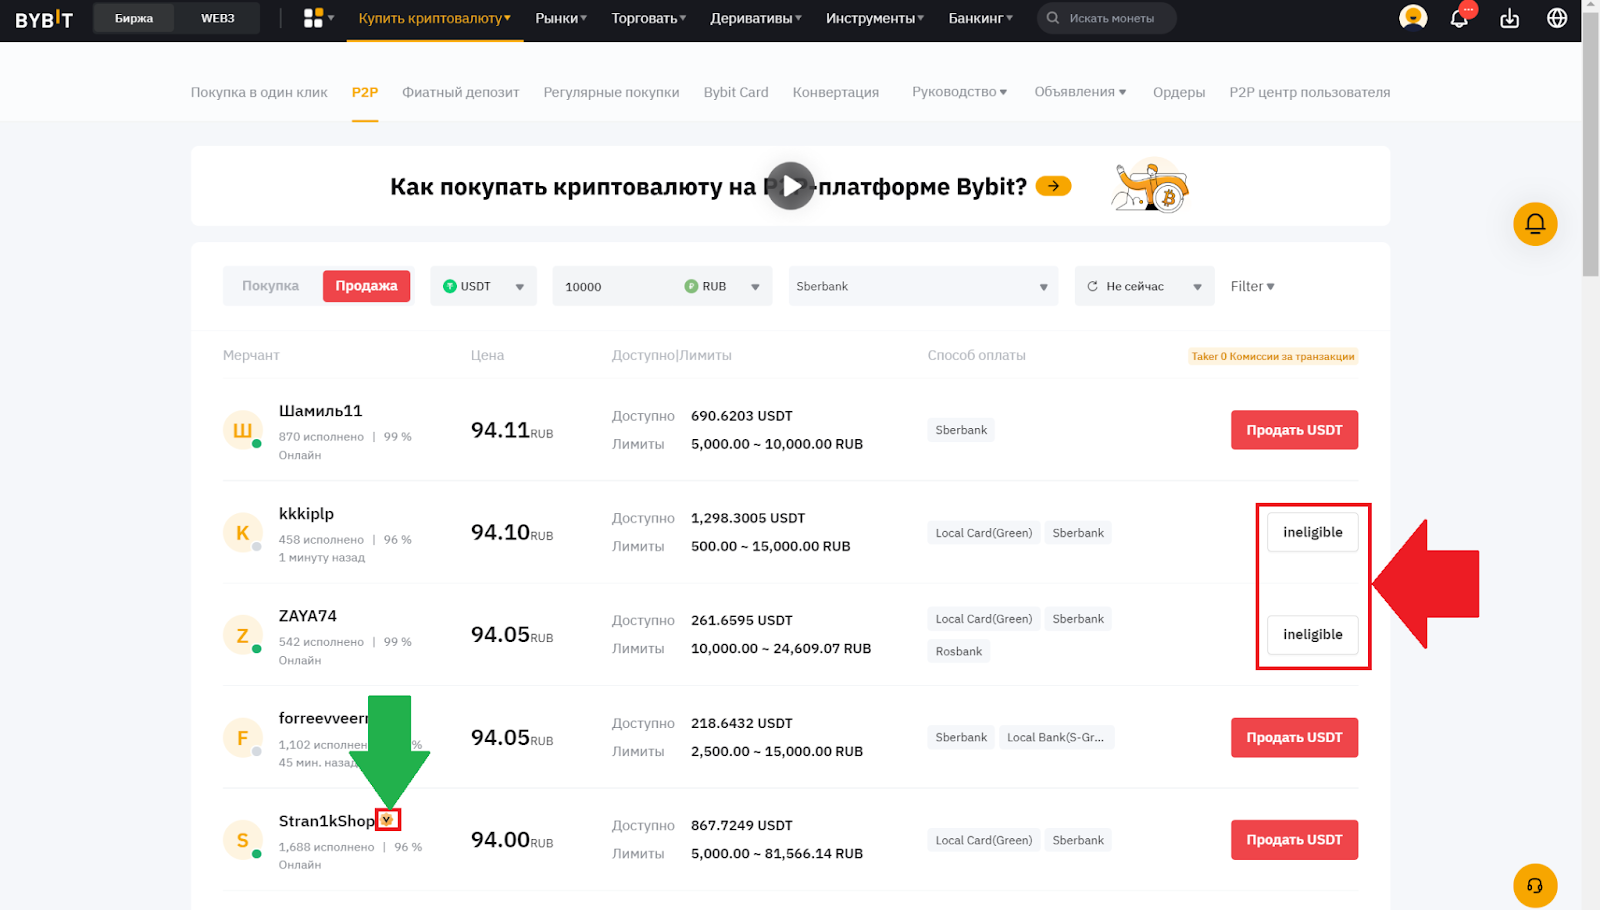Open the language globe icon
This screenshot has height=910, width=1600.
(x=1557, y=18)
